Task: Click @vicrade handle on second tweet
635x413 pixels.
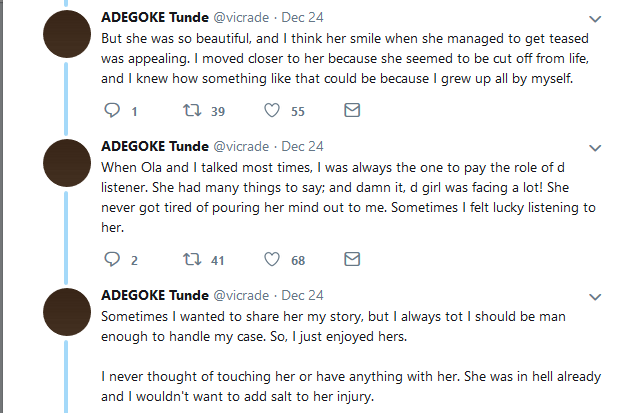Action: click(241, 147)
